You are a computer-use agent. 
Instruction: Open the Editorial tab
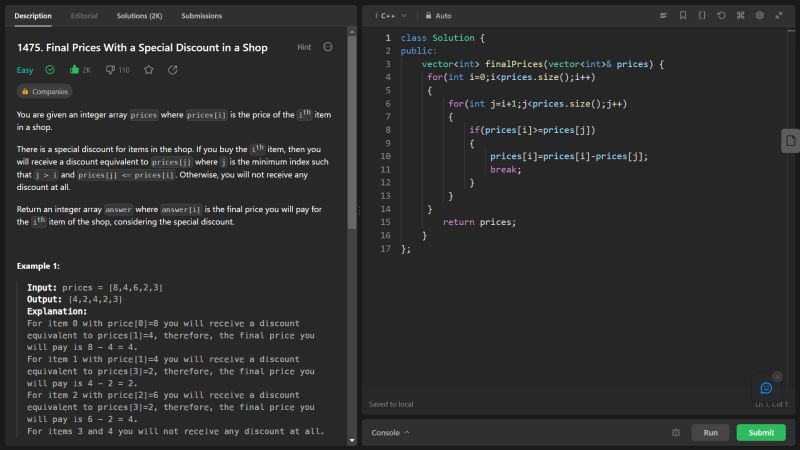point(84,16)
